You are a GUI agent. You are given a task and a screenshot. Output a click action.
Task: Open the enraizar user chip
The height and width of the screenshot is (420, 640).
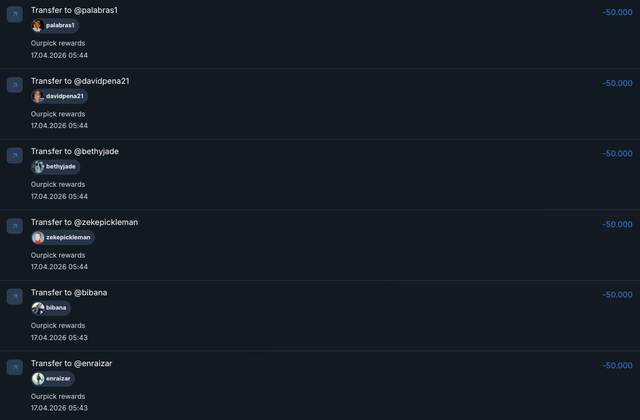53,379
